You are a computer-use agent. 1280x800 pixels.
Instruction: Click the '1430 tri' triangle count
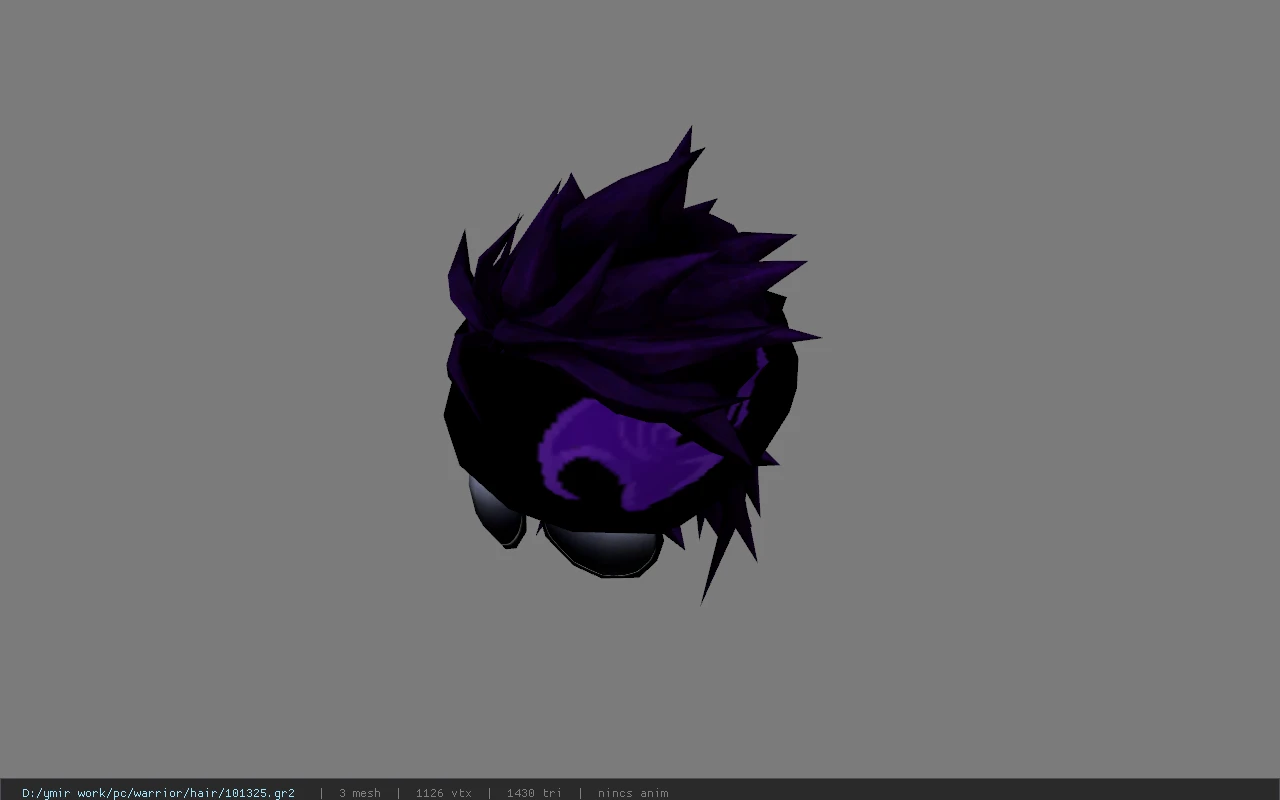point(534,793)
